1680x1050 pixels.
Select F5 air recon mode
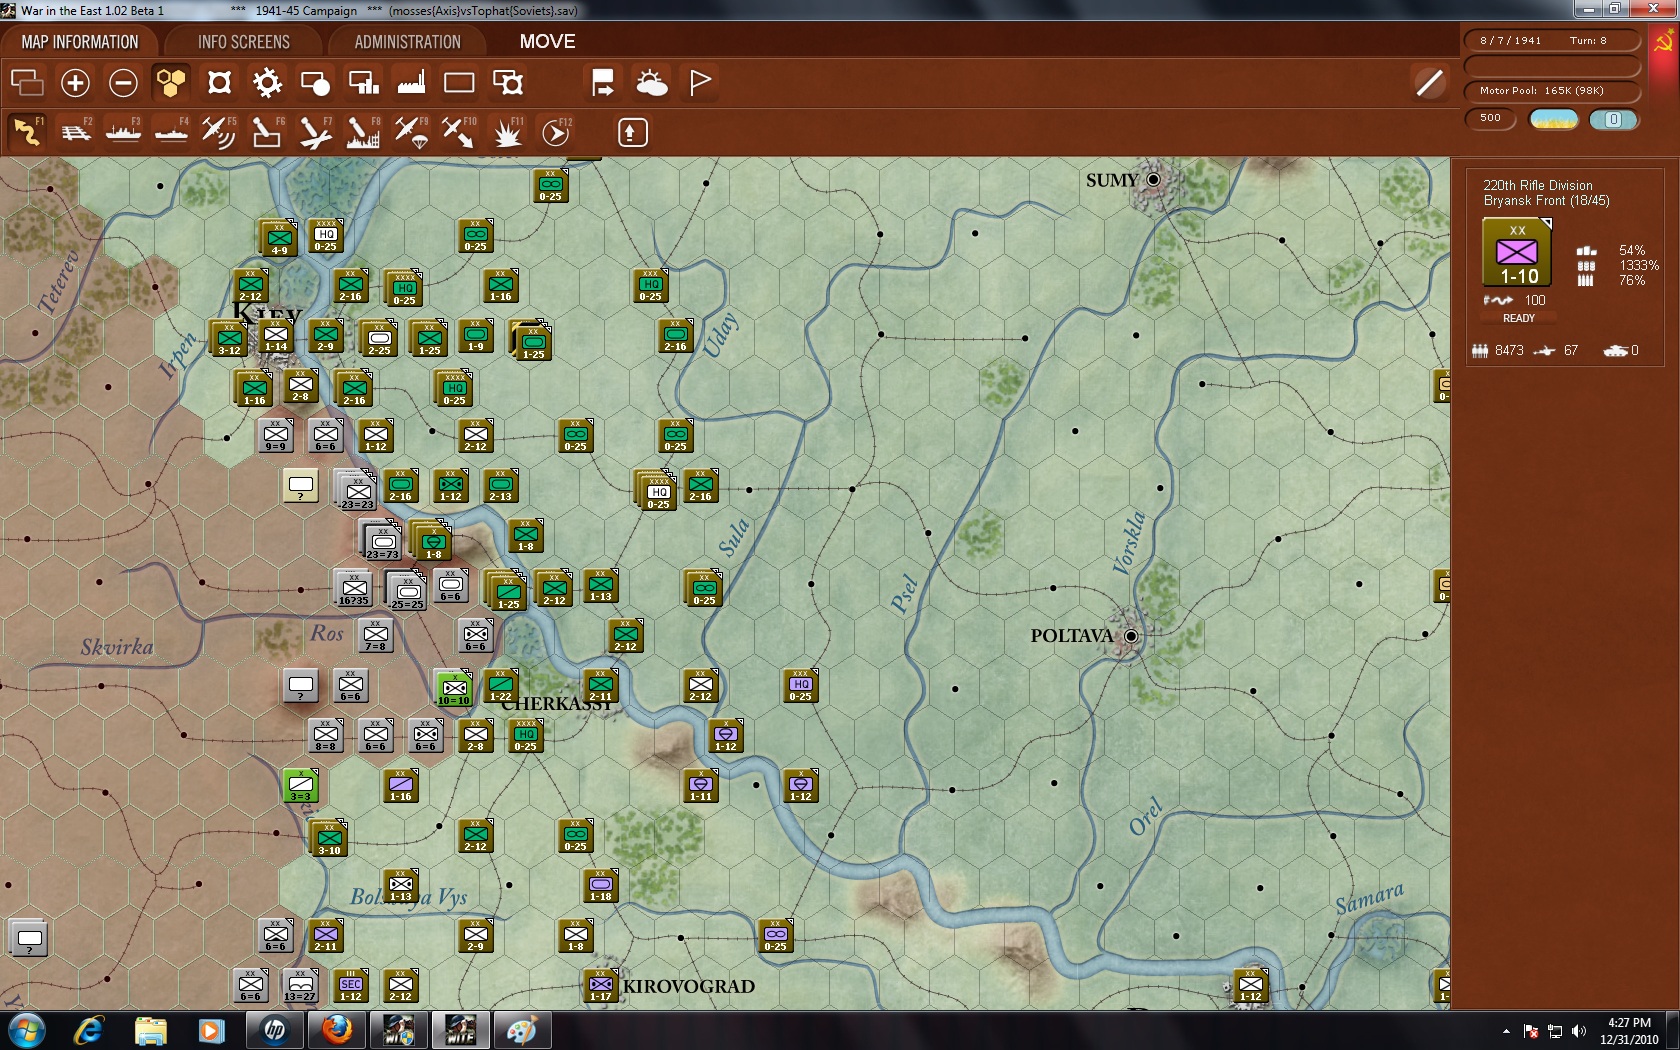(x=218, y=132)
